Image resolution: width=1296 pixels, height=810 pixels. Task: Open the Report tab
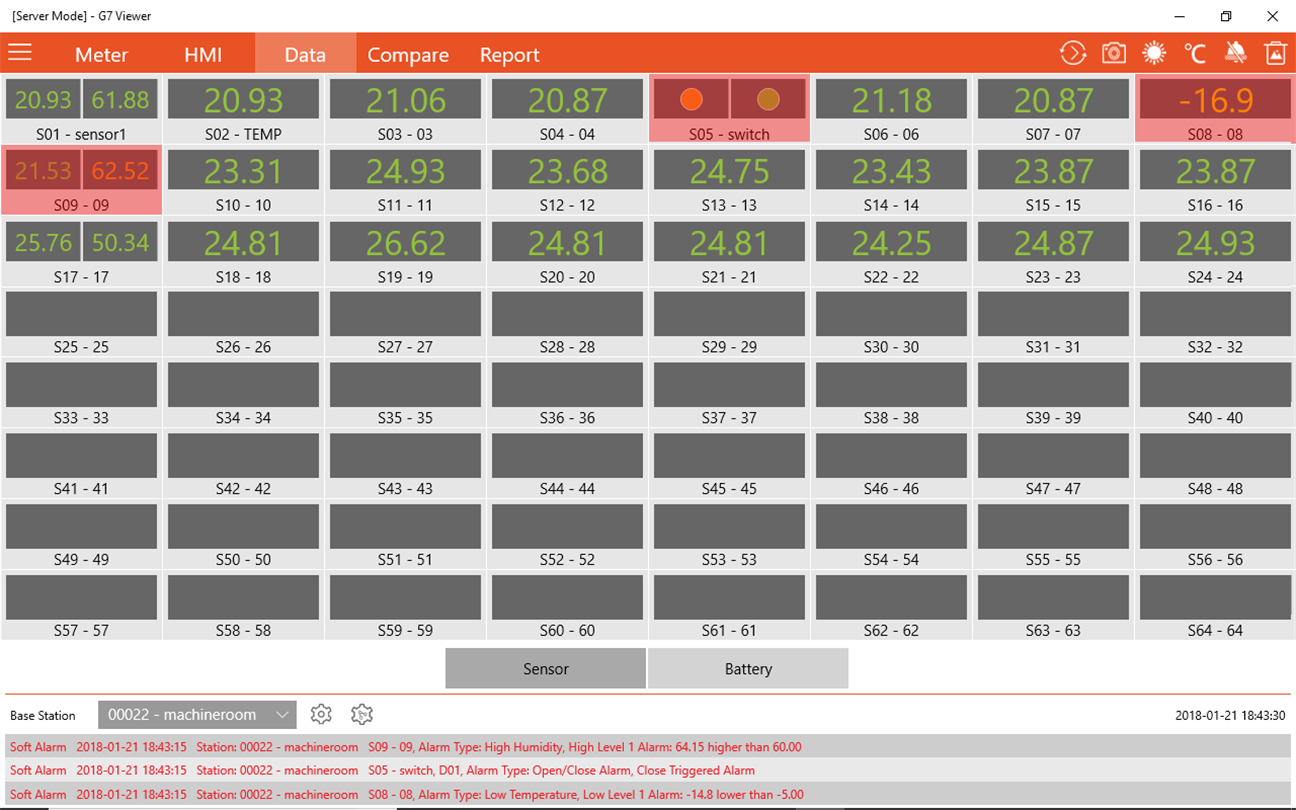pos(509,55)
